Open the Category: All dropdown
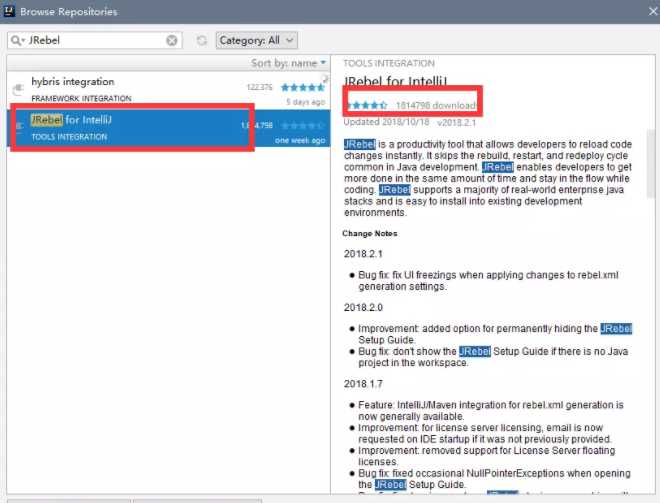Screen dimensions: 660x503 [257, 40]
